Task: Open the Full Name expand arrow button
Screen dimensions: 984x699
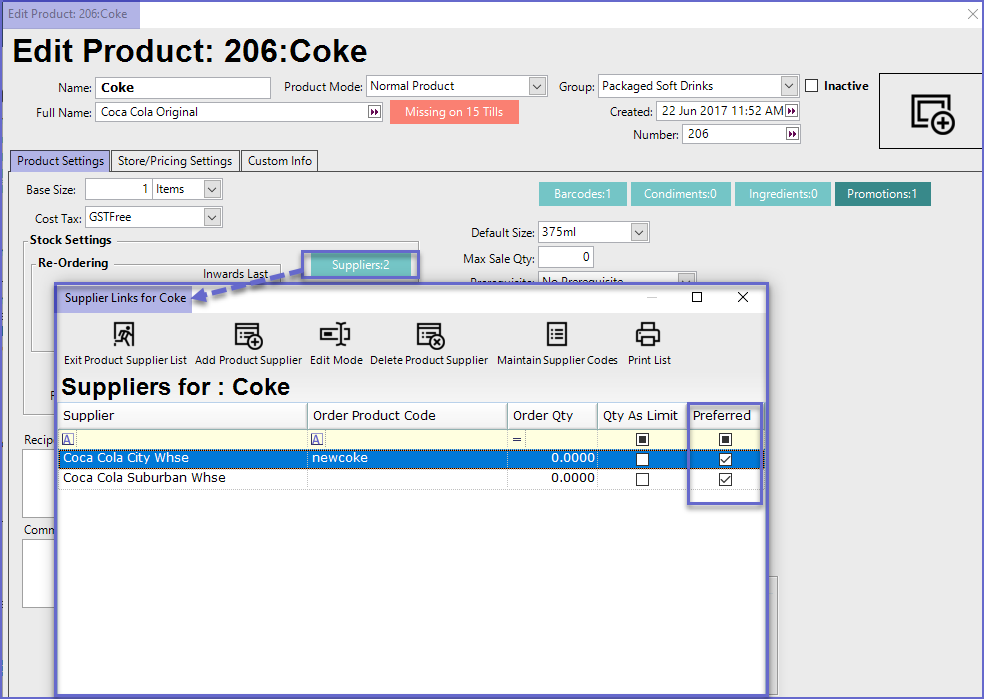Action: pyautogui.click(x=375, y=113)
